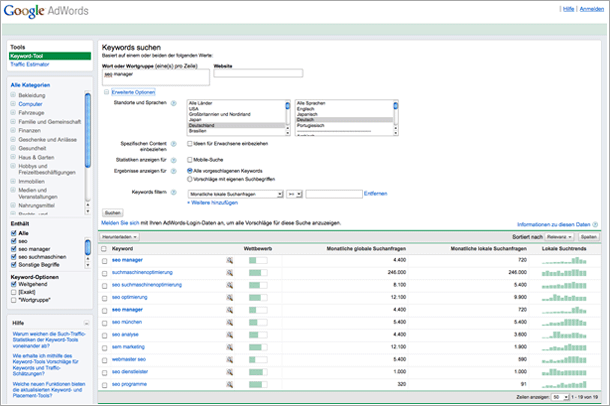
Task: Open the Herunterladen dropdown
Action: 120,237
